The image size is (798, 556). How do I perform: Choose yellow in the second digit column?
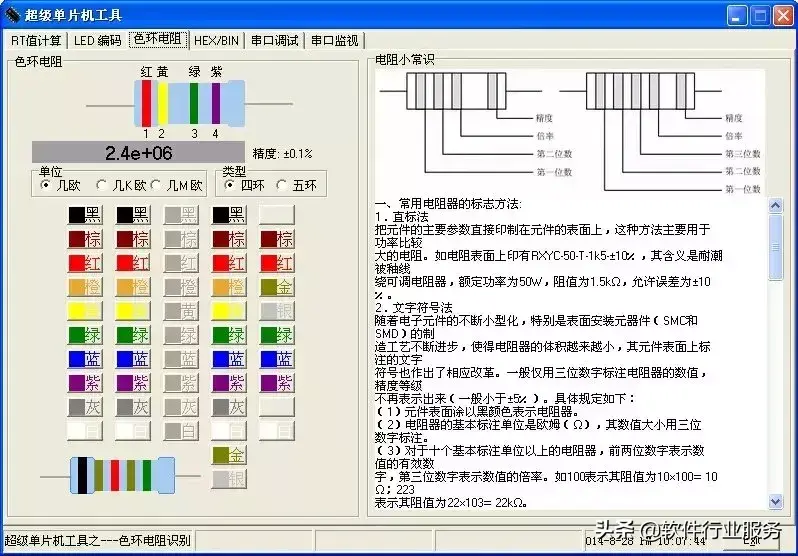(x=133, y=311)
